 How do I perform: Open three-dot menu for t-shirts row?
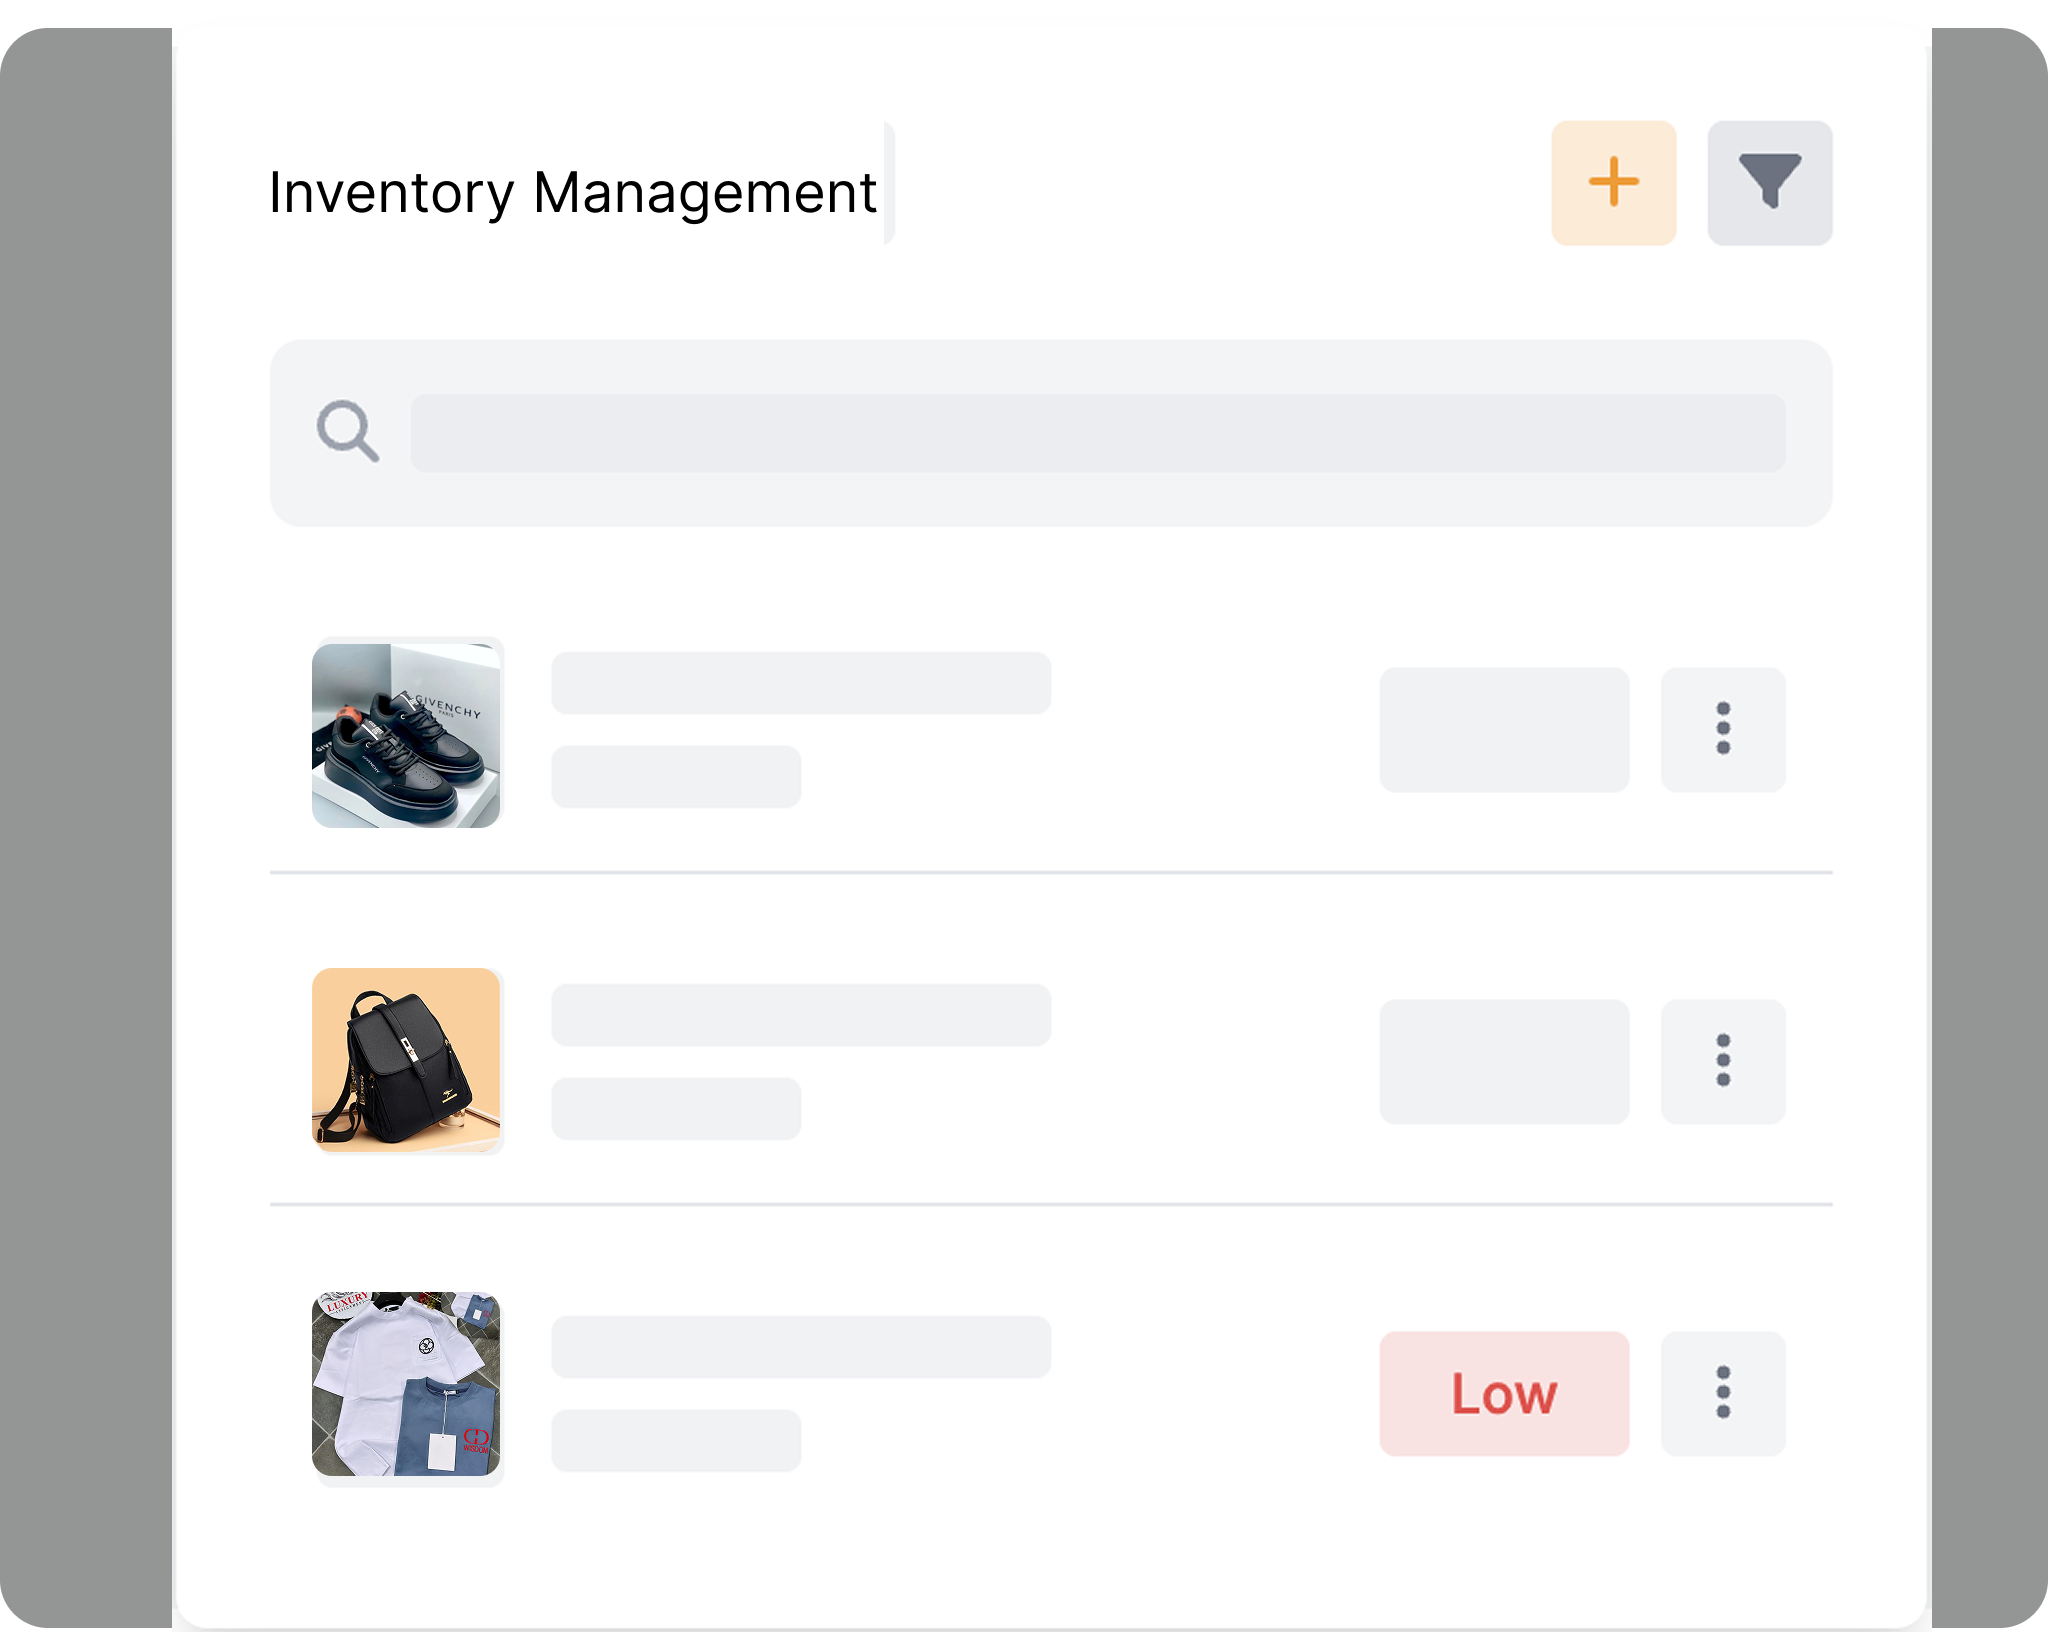1722,1393
